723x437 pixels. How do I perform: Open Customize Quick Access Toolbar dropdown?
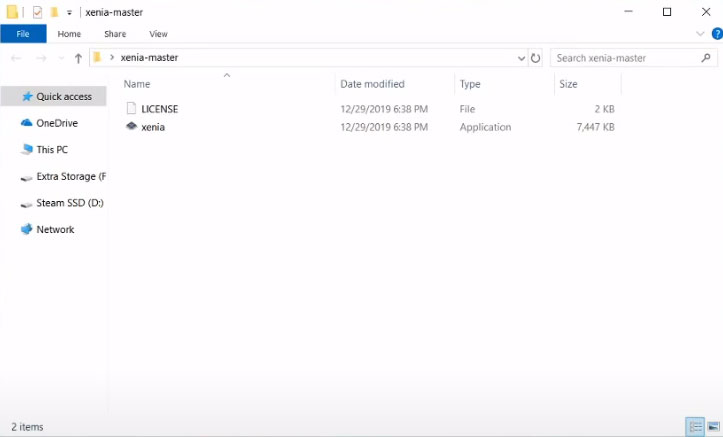pyautogui.click(x=69, y=12)
